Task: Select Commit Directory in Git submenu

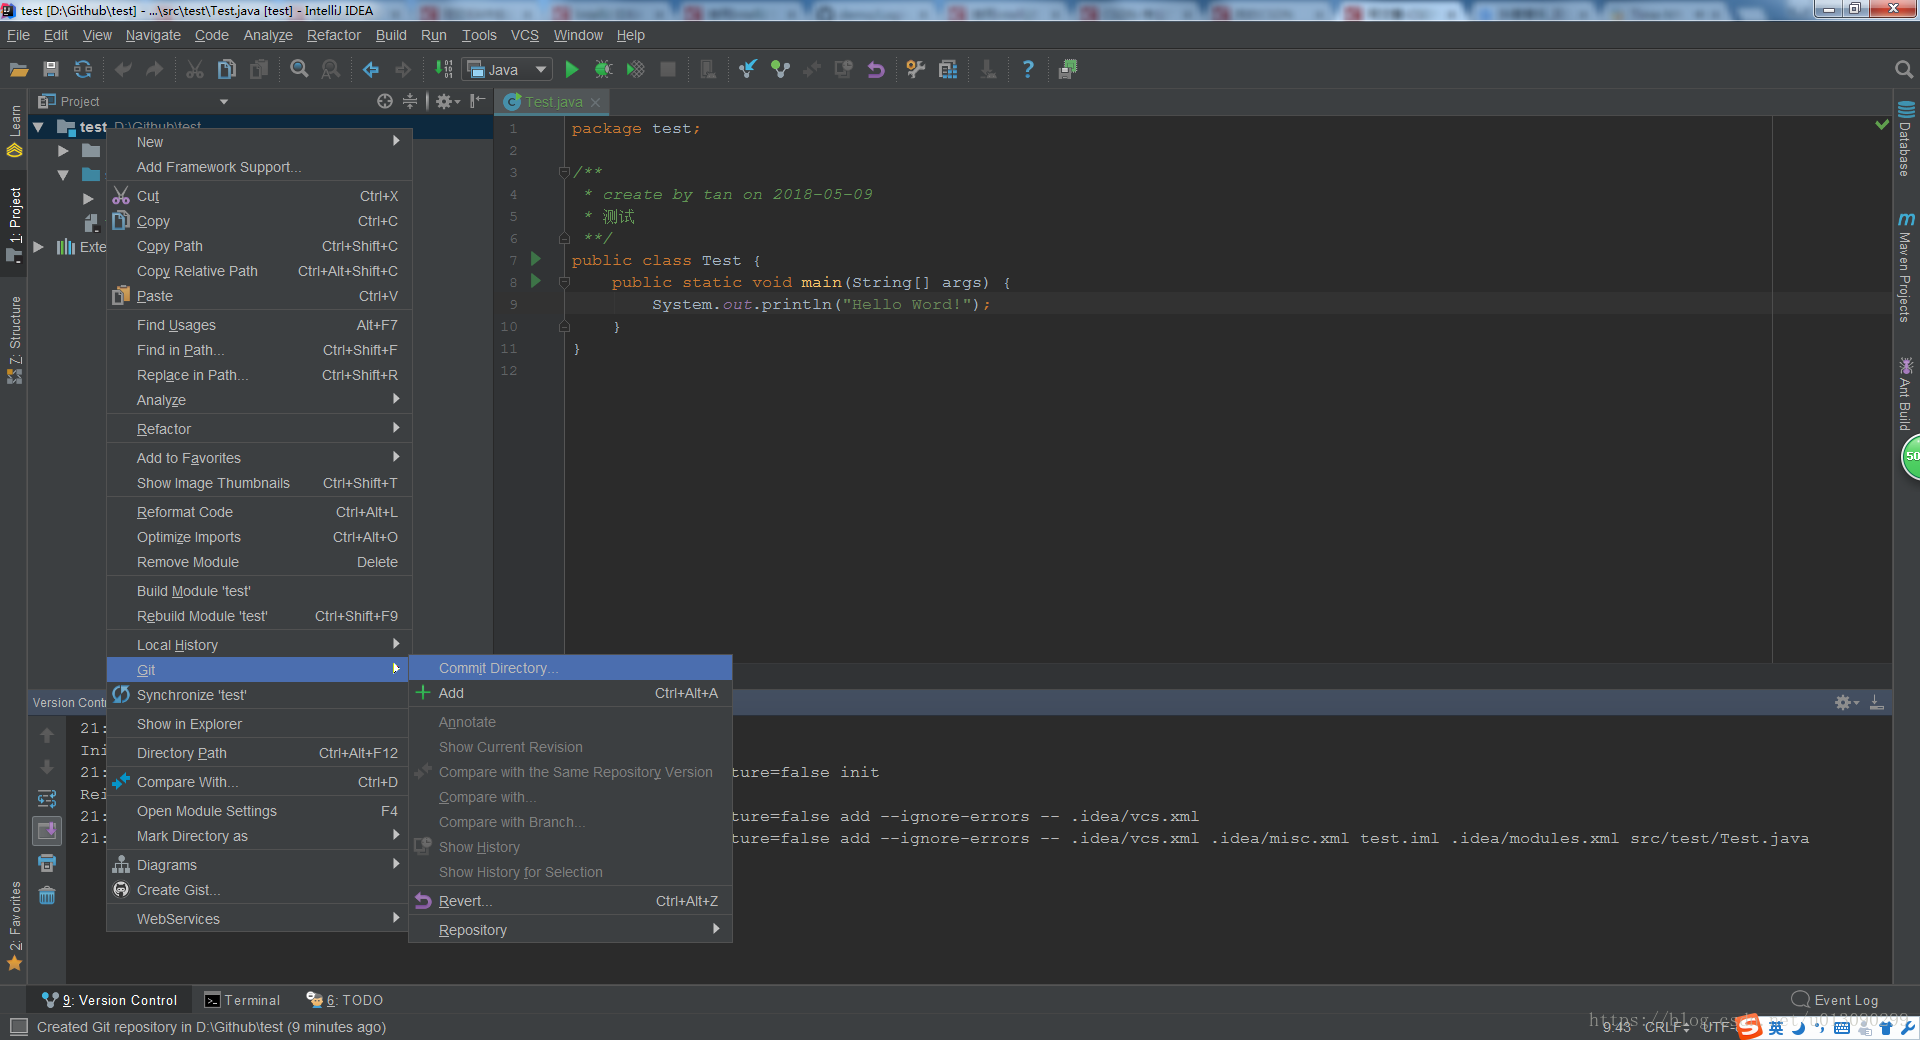Action: pyautogui.click(x=571, y=668)
